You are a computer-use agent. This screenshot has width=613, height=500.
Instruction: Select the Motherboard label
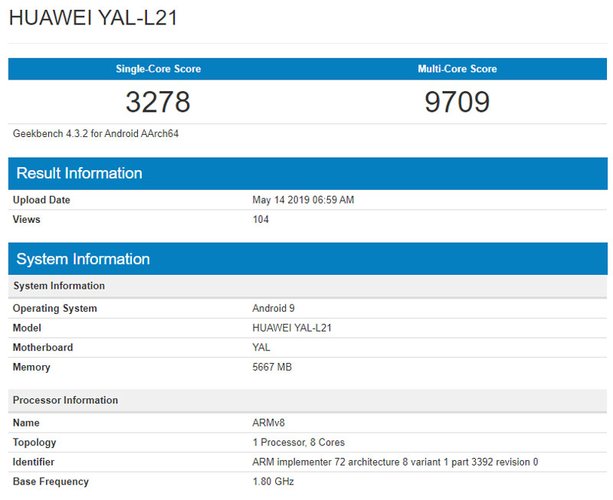point(43,347)
